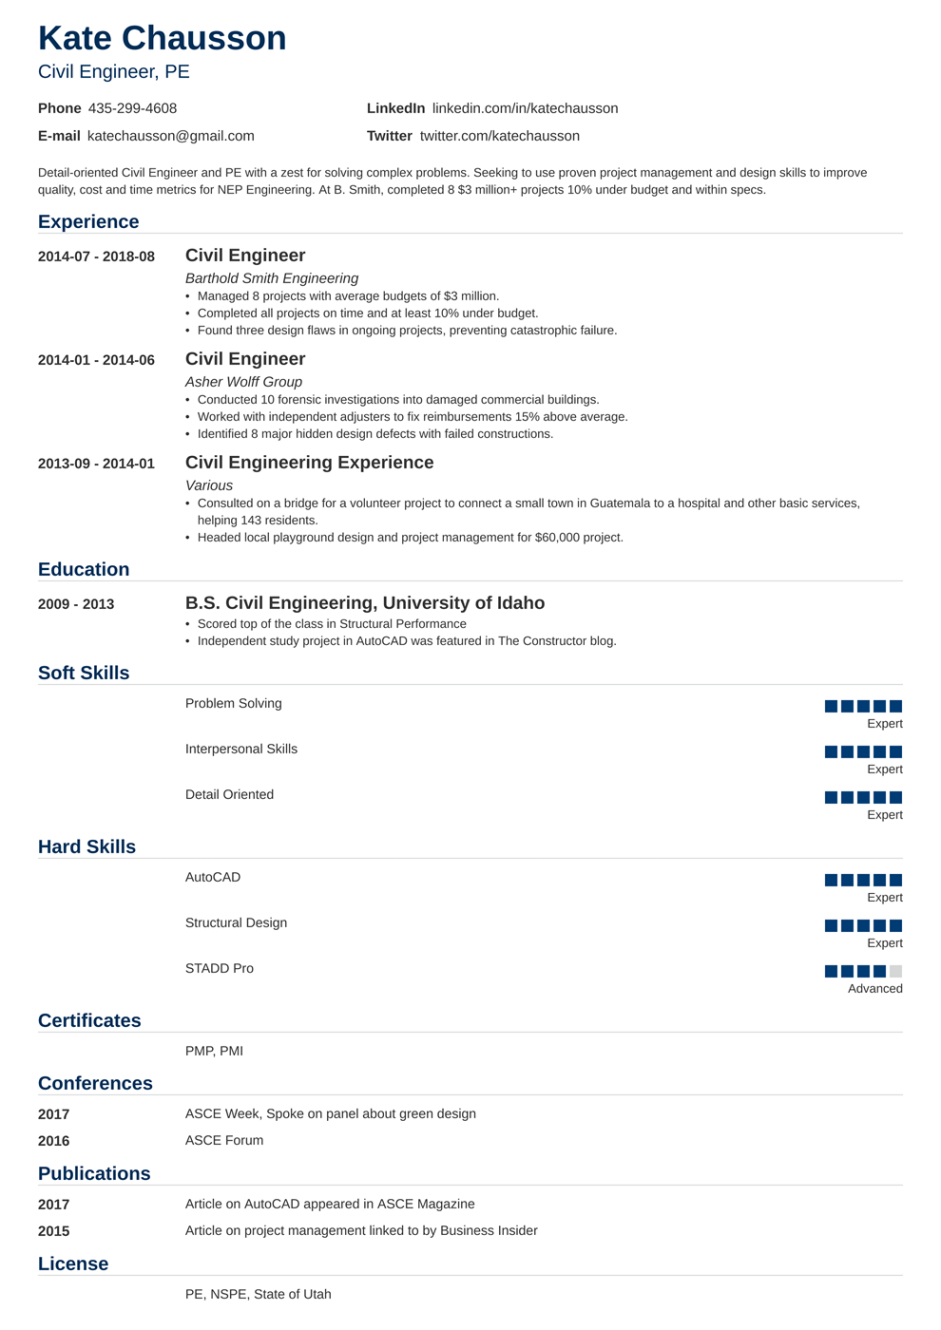The width and height of the screenshot is (941, 1330).
Task: Click the Detail Oriented rating bar
Action: pos(863,798)
